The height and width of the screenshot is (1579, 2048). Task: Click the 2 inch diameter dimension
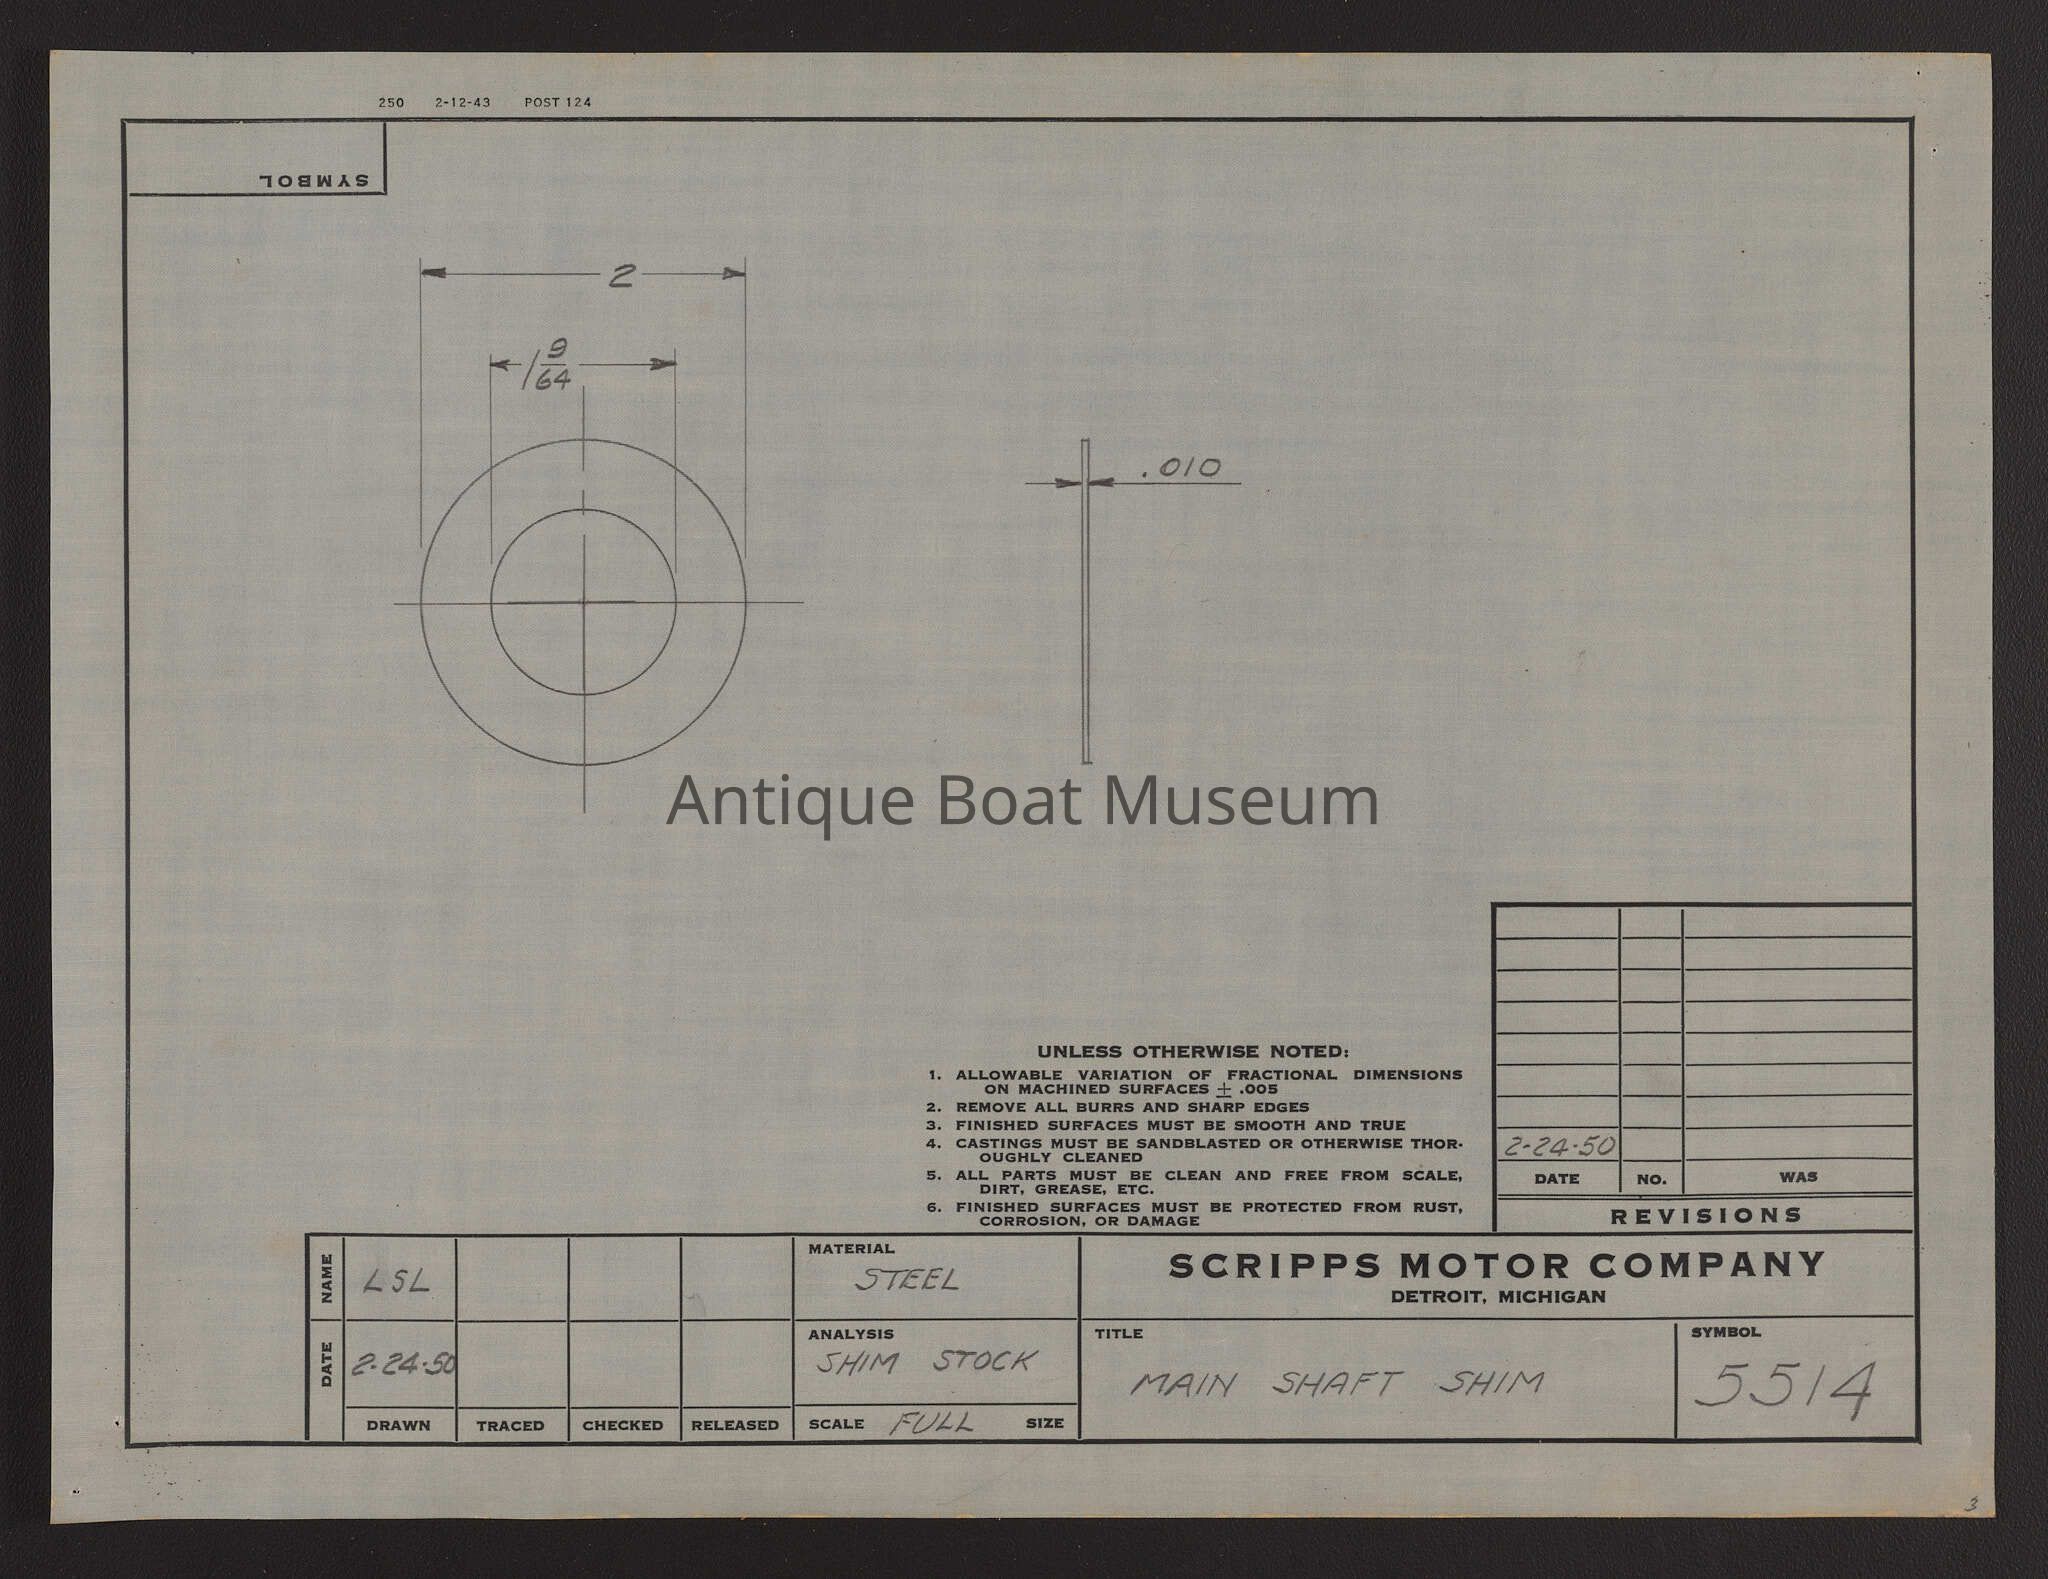[x=621, y=275]
